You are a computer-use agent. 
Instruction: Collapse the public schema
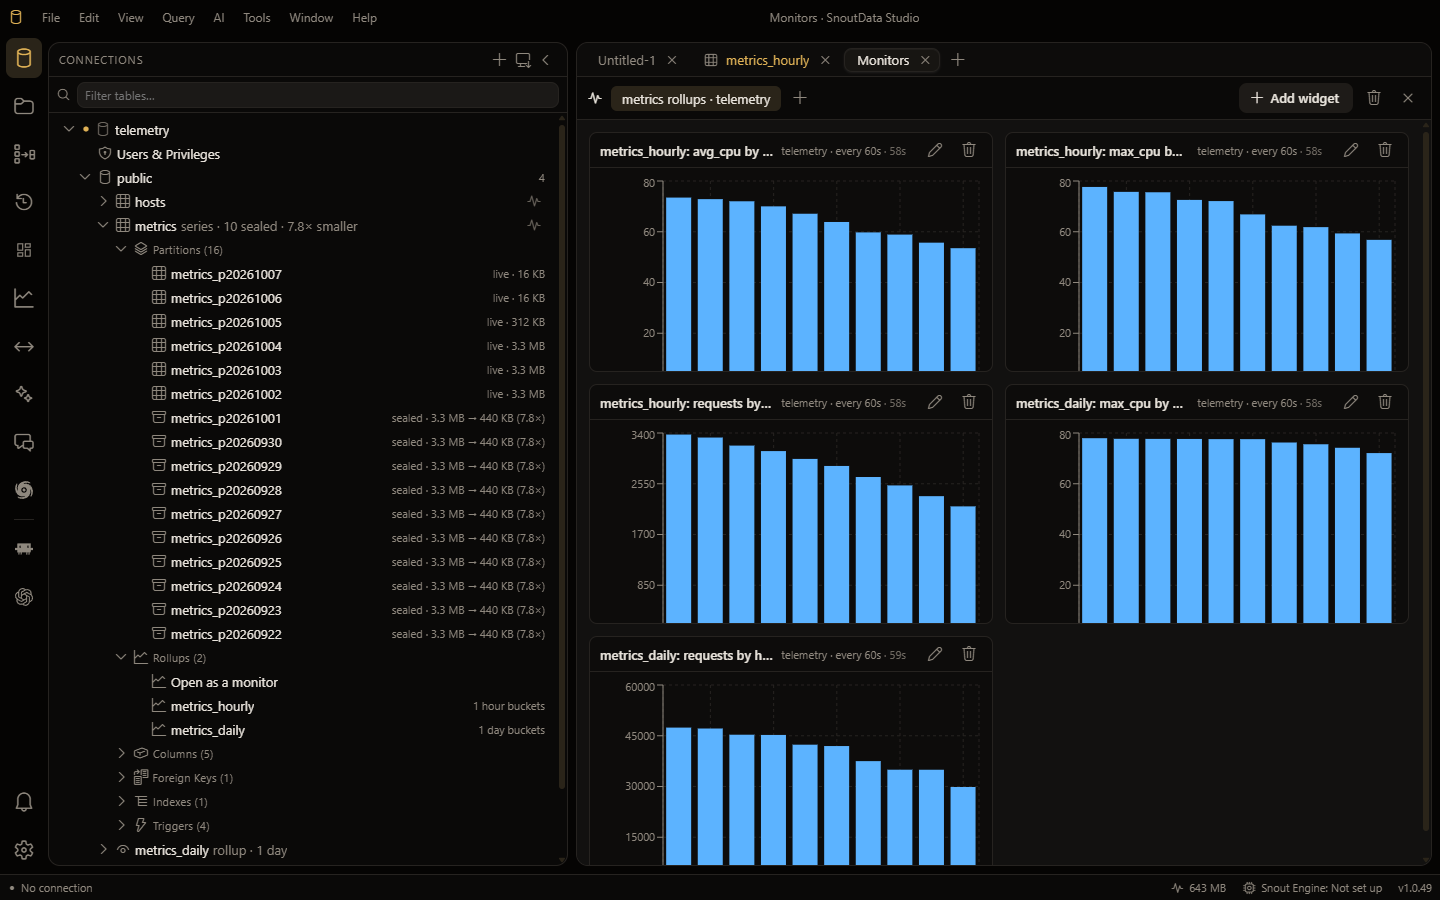(x=85, y=177)
